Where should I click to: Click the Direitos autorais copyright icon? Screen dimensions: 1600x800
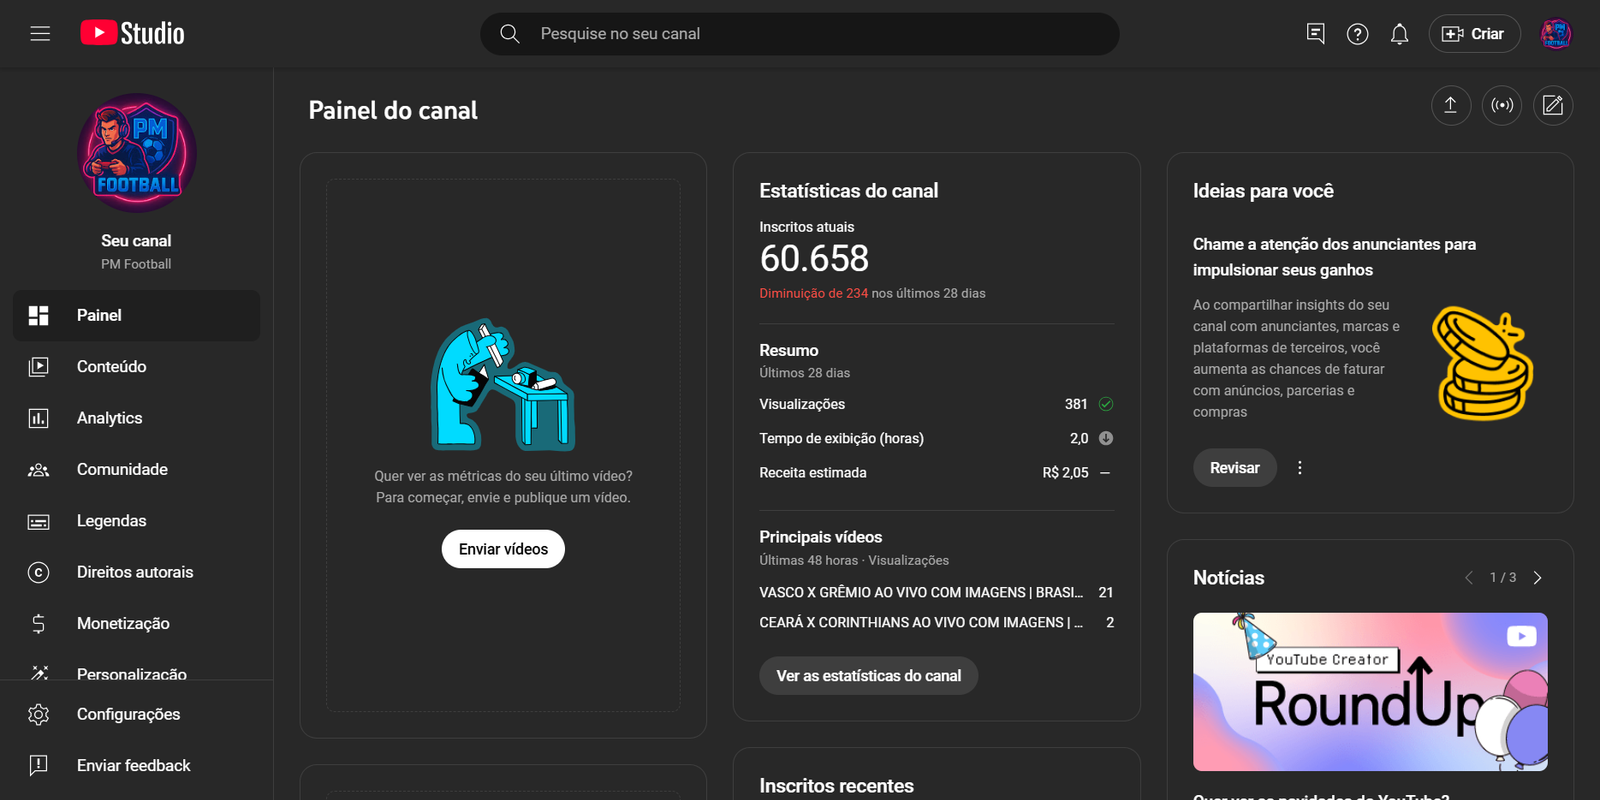coord(39,572)
